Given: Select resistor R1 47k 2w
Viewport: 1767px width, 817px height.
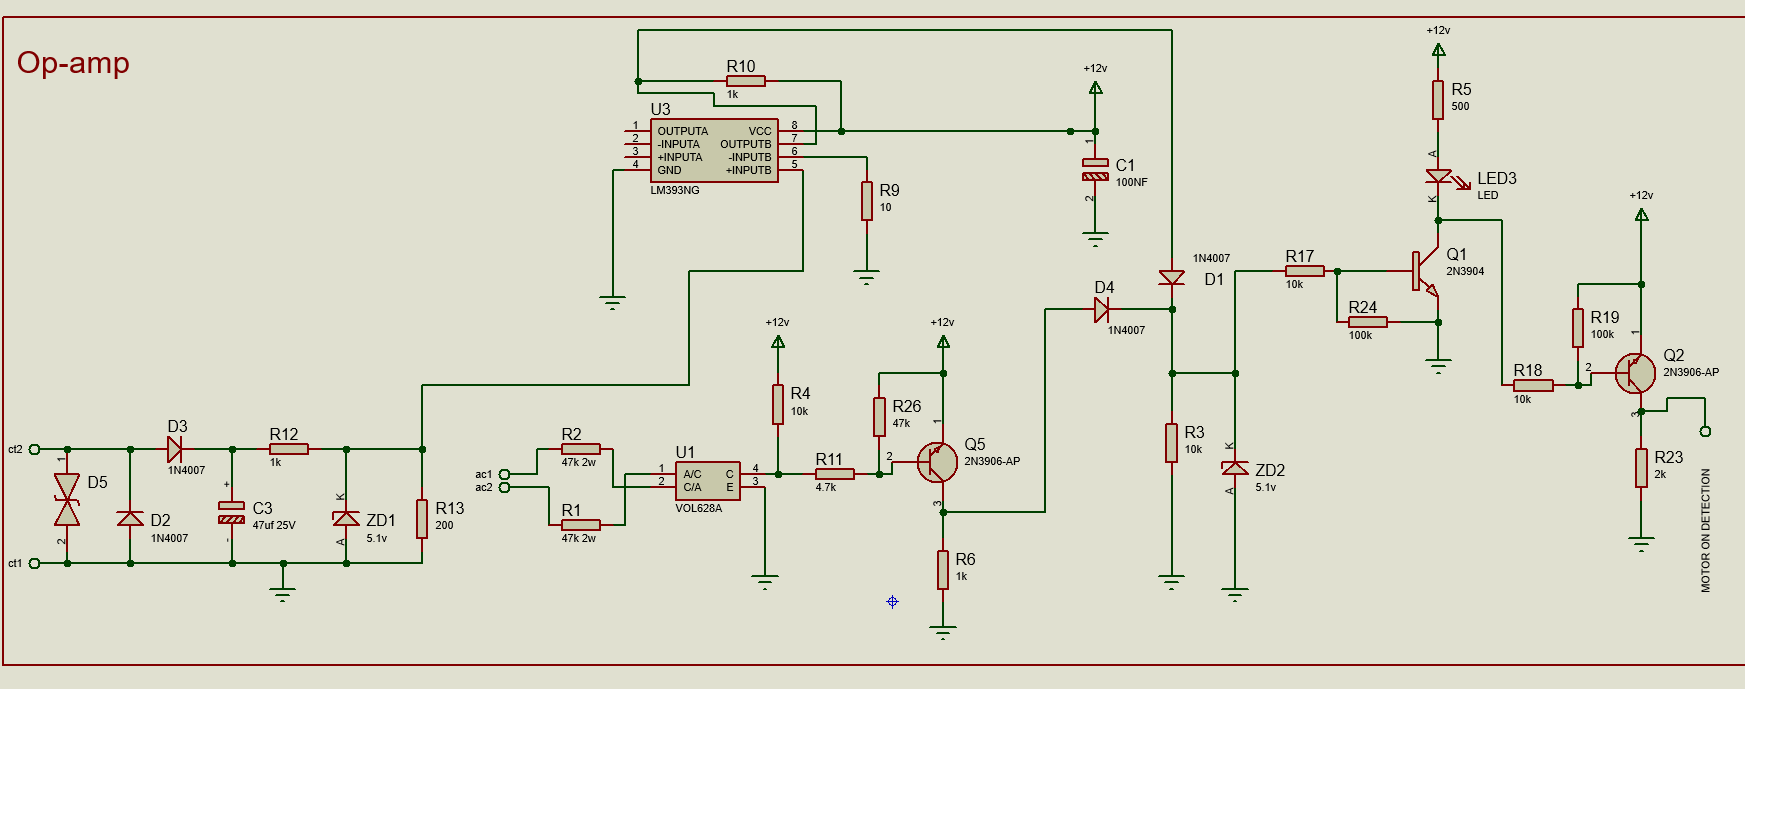Looking at the screenshot, I should [x=581, y=525].
